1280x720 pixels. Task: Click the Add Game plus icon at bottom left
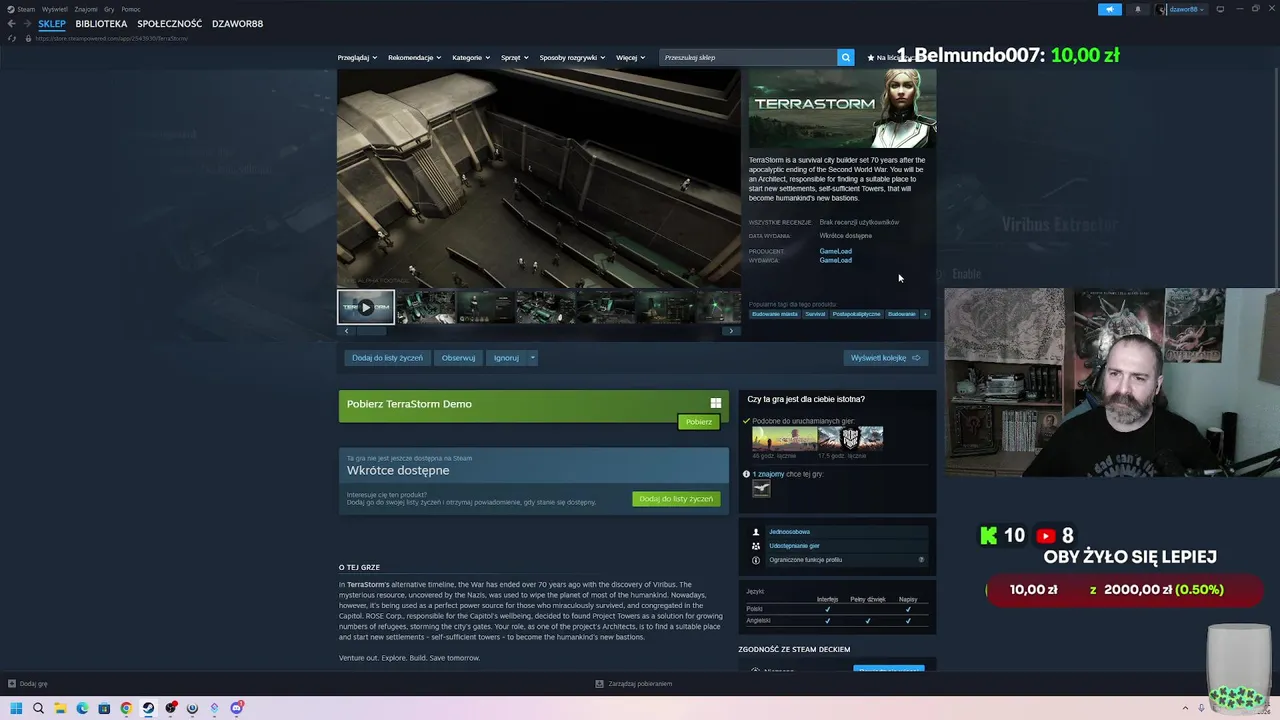[x=12, y=684]
